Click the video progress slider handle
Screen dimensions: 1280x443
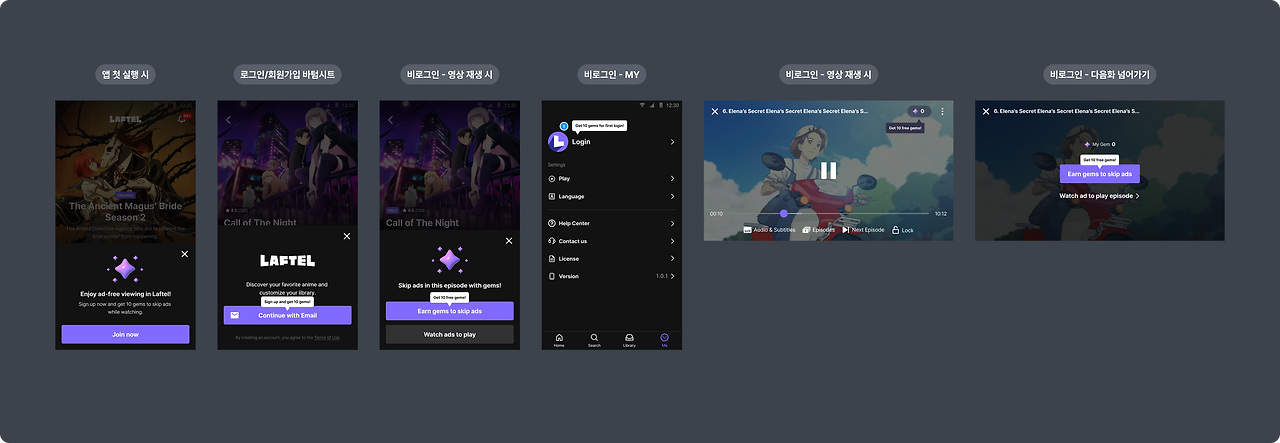(x=783, y=213)
